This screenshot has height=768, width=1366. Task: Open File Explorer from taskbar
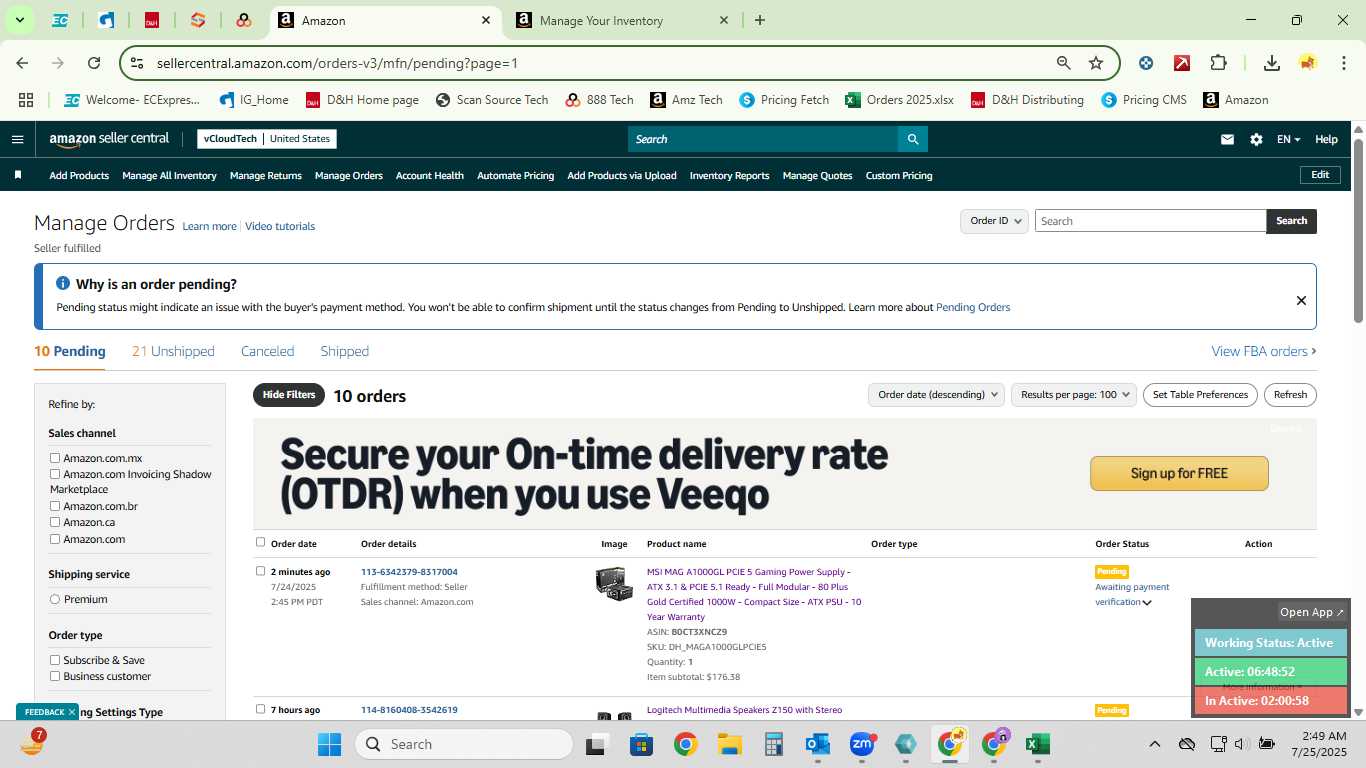(x=729, y=744)
